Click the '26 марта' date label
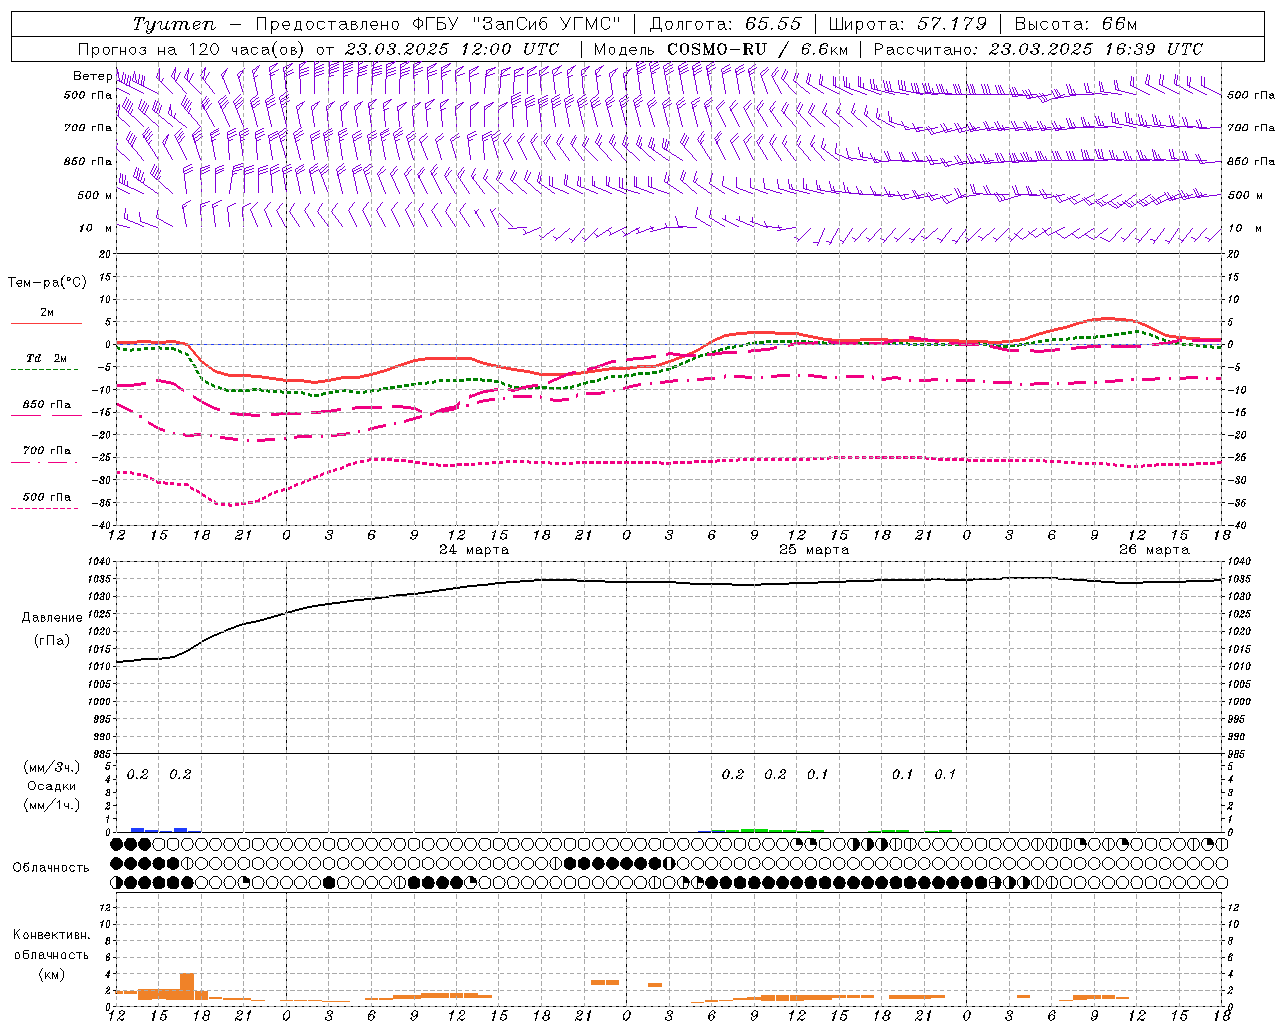This screenshot has height=1024, width=1280. 1153,550
